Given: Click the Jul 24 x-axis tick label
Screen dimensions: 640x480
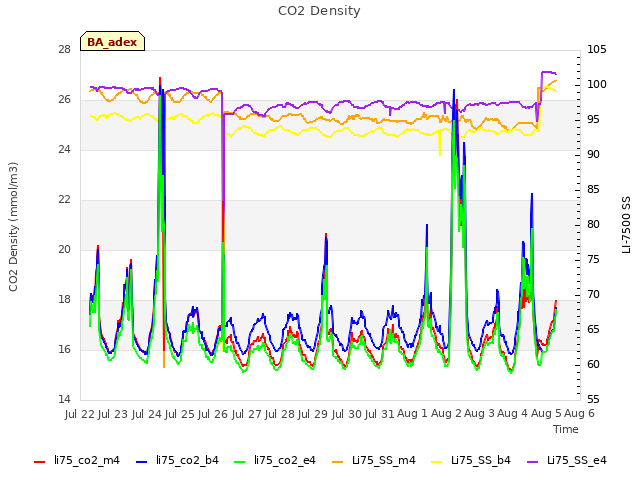Looking at the screenshot, I should pos(147,414).
